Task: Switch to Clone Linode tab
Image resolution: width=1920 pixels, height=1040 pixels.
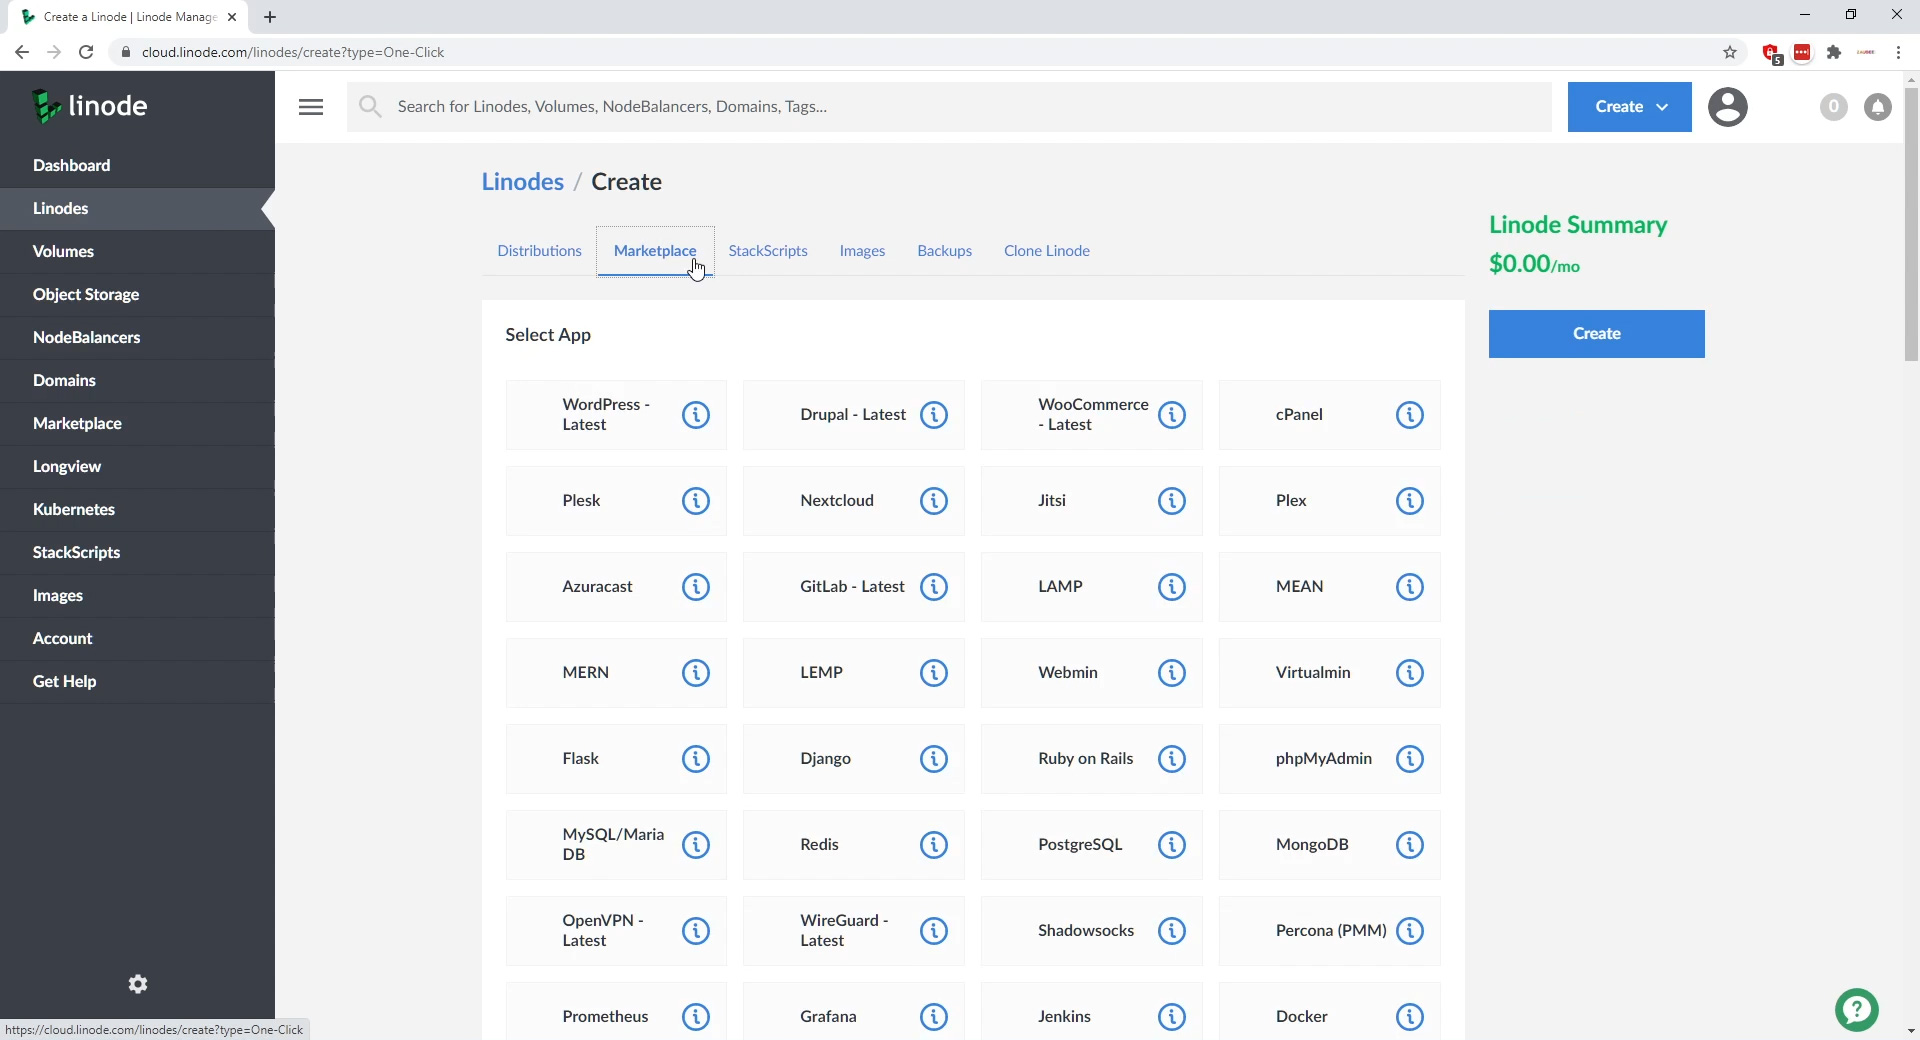Action: click(x=1047, y=251)
